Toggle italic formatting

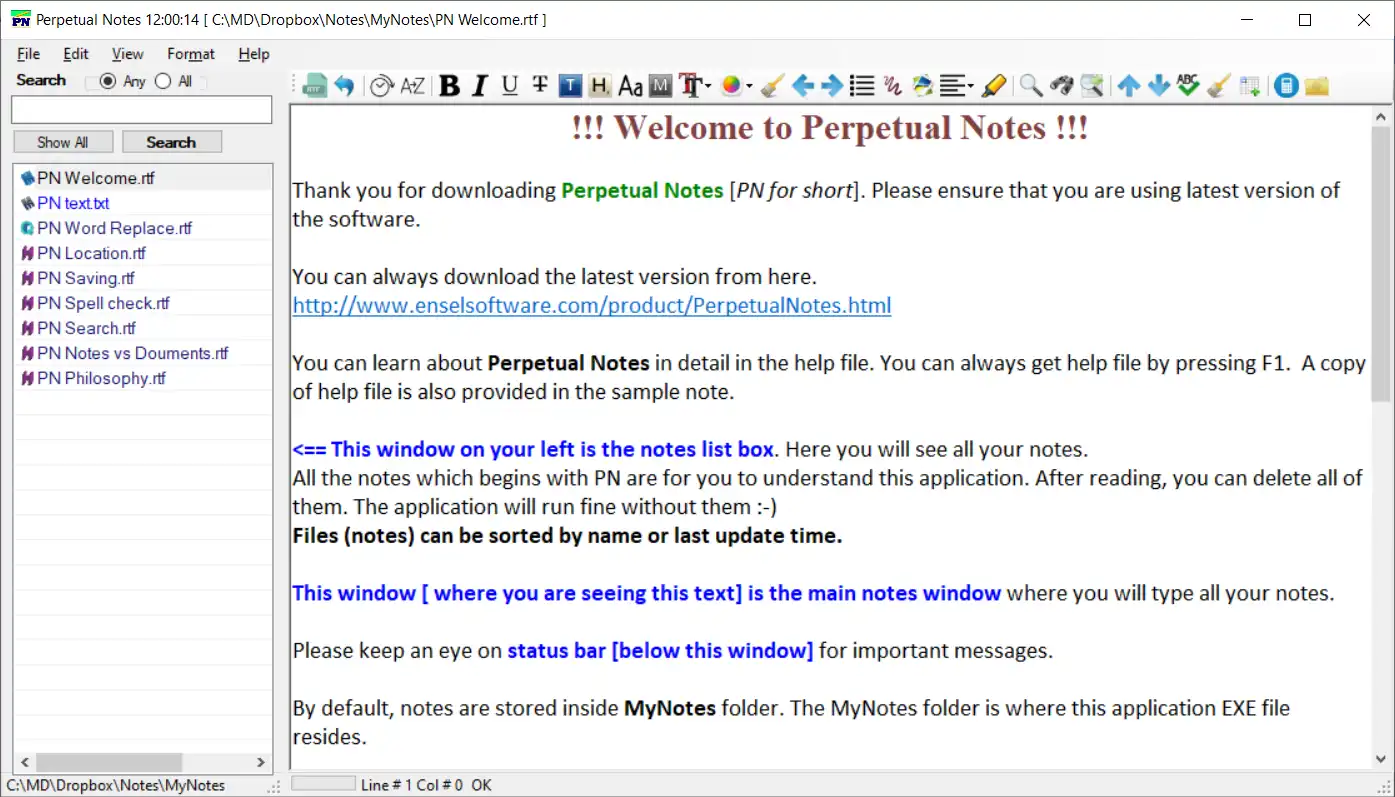click(x=480, y=86)
